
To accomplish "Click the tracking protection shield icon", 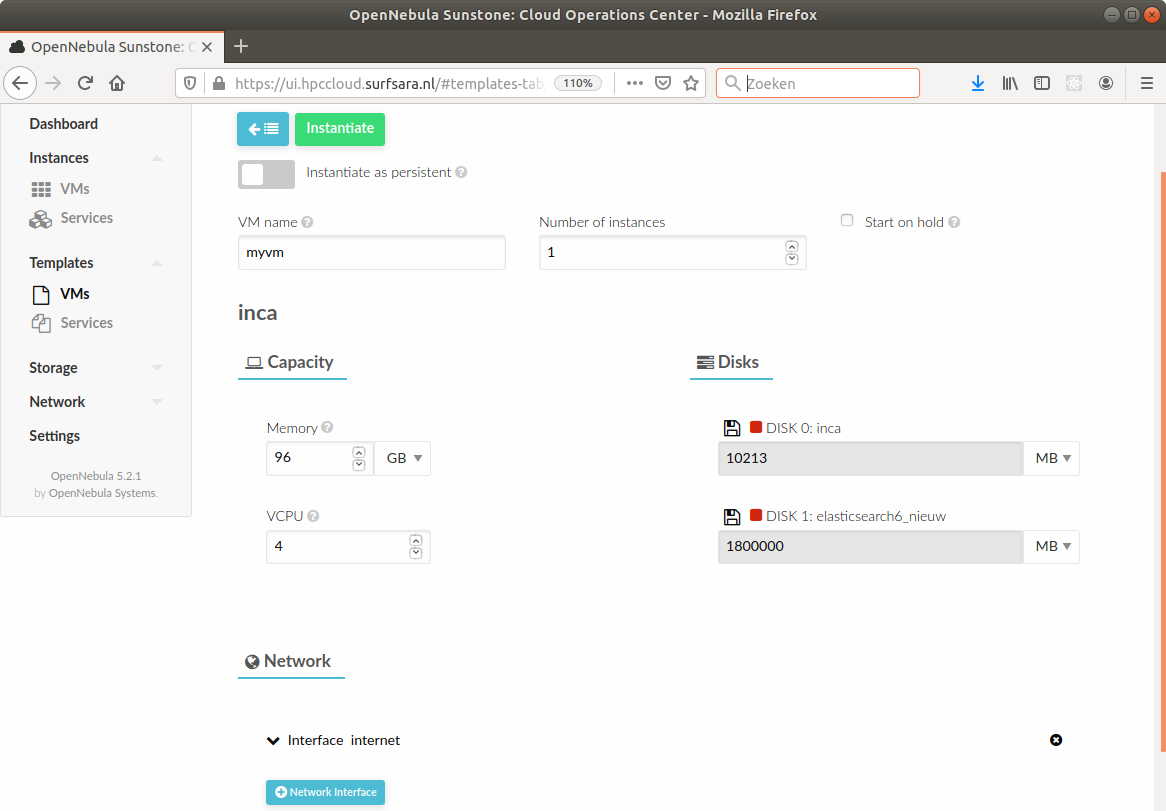I will 190,83.
